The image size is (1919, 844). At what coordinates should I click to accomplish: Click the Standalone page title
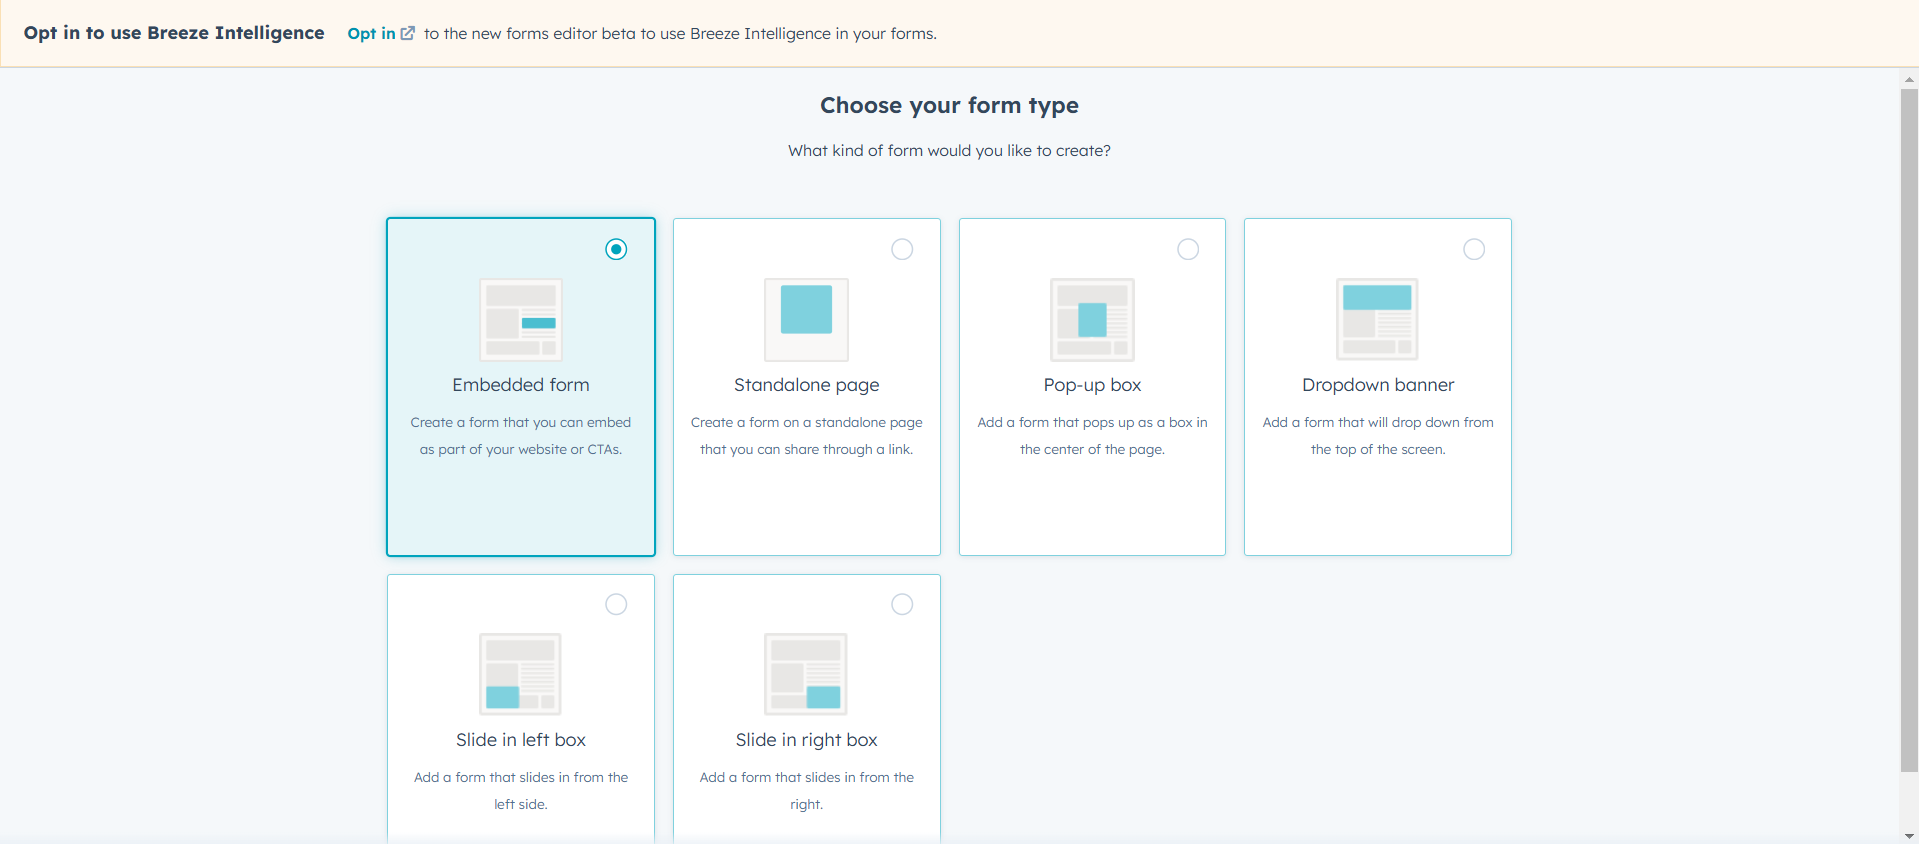pos(807,385)
